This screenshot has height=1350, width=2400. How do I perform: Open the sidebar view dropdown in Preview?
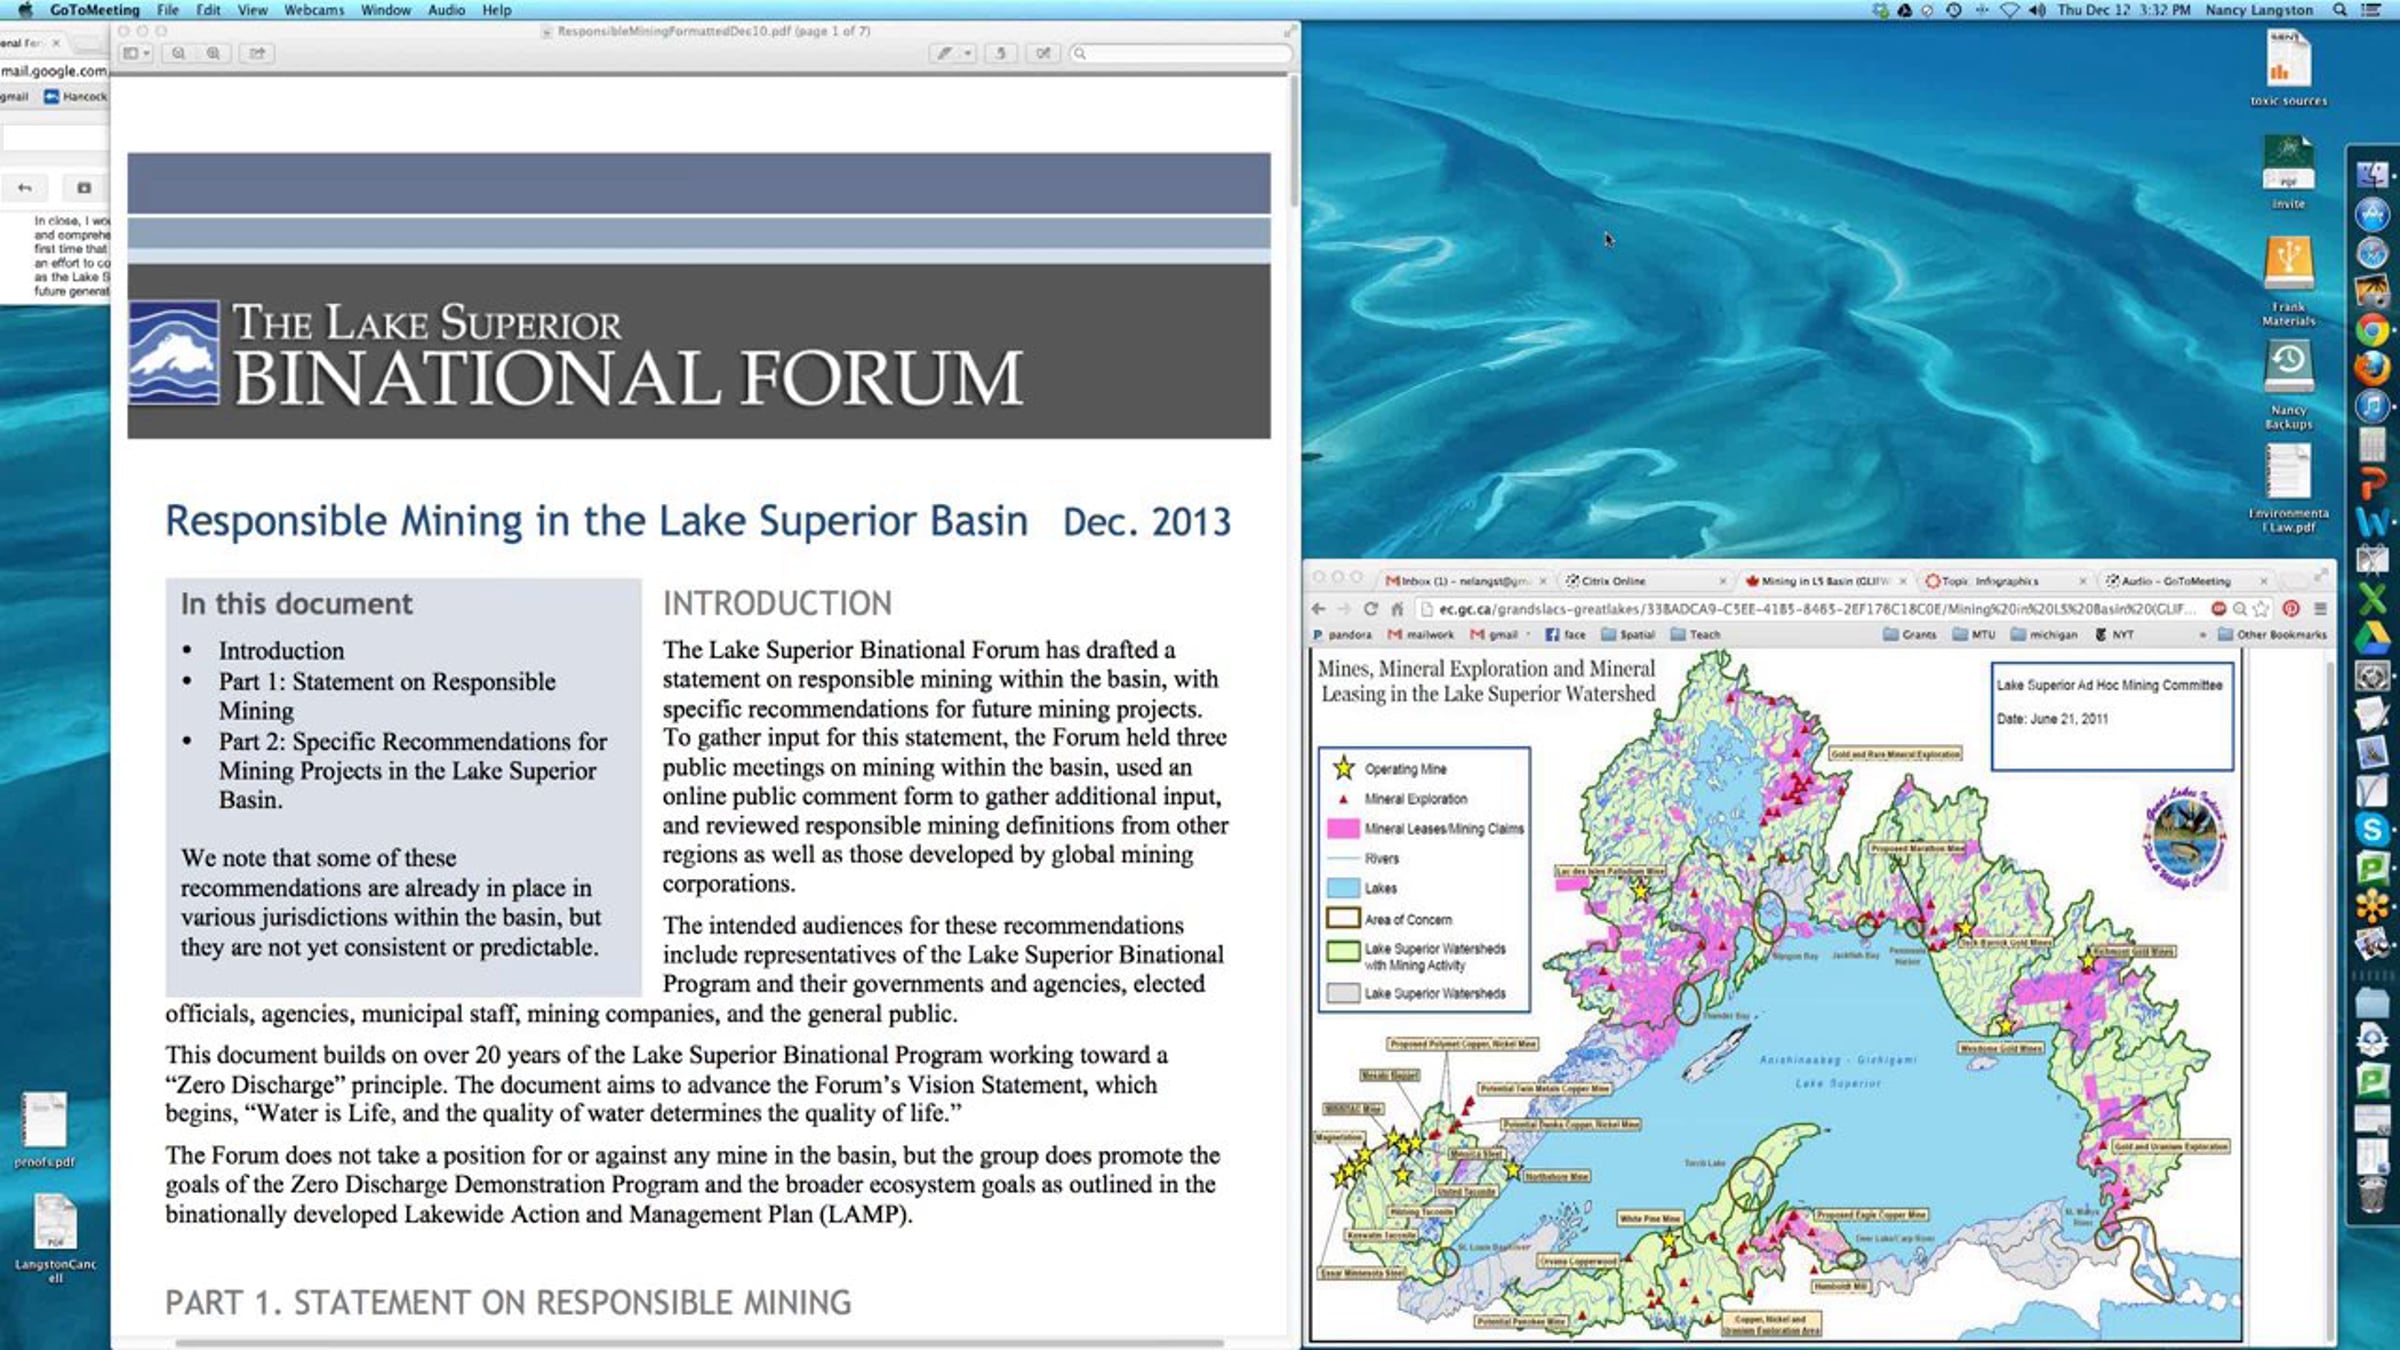click(136, 53)
